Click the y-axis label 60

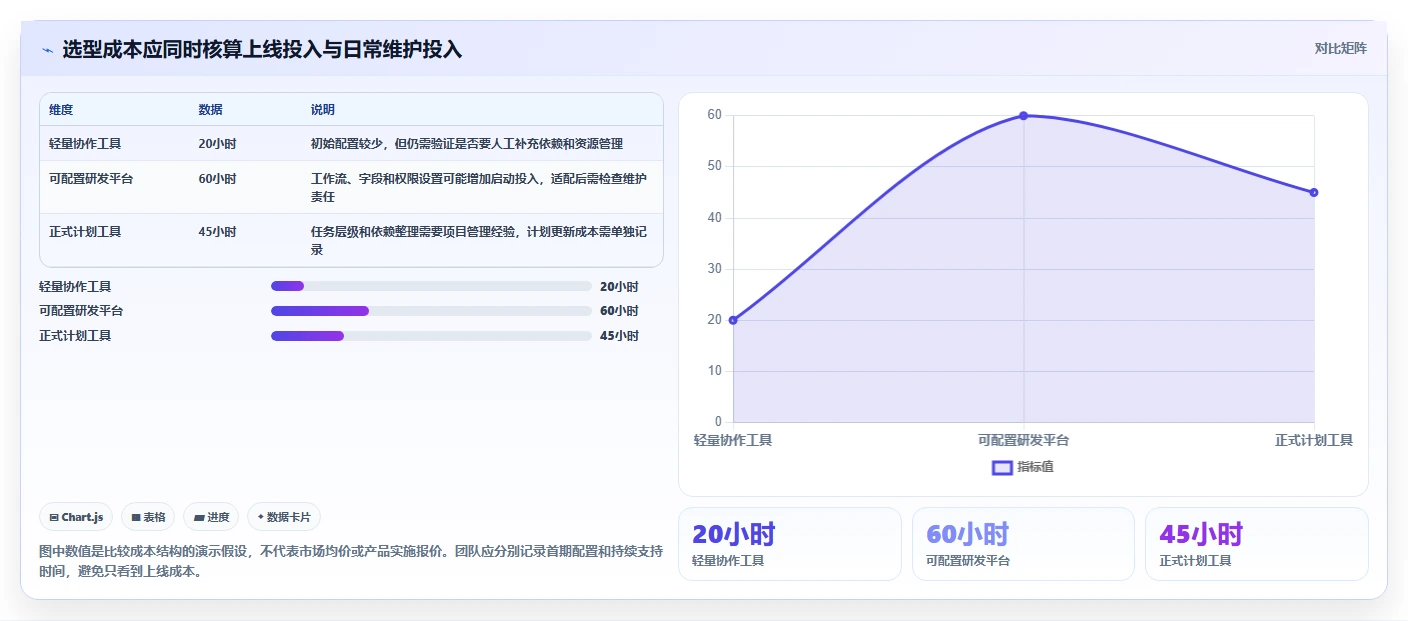coord(714,115)
